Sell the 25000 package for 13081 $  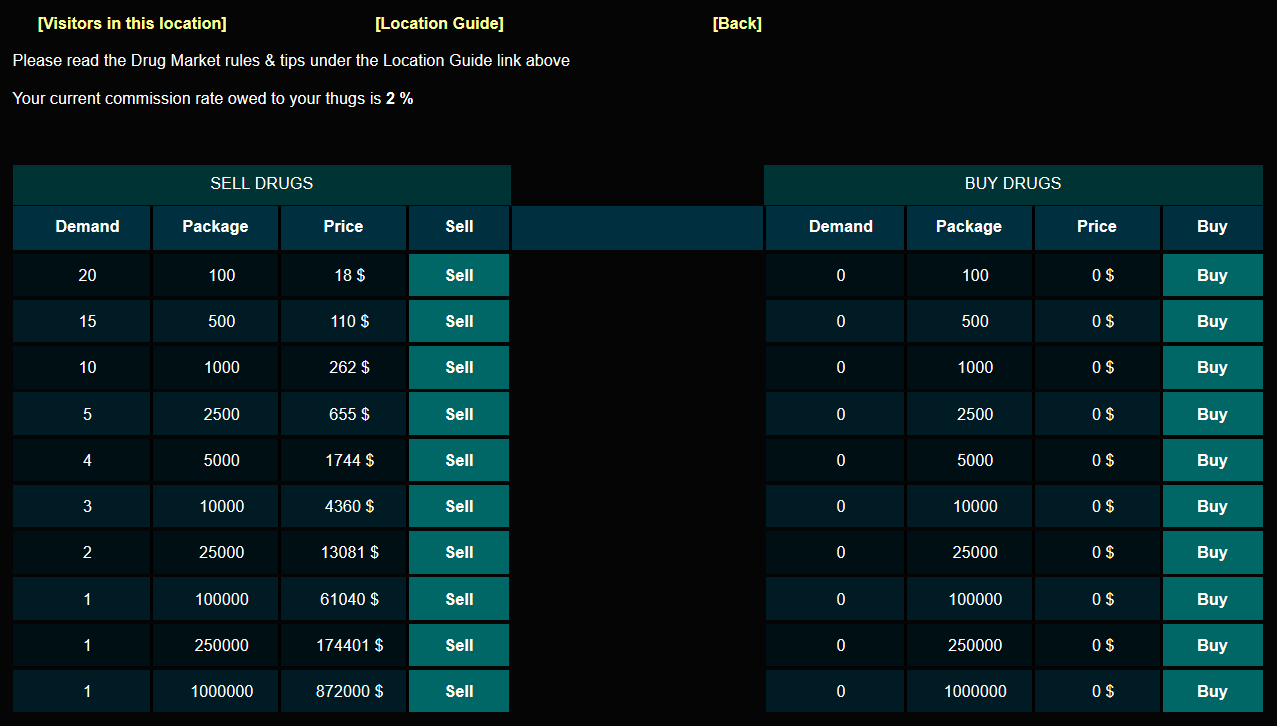click(x=459, y=552)
